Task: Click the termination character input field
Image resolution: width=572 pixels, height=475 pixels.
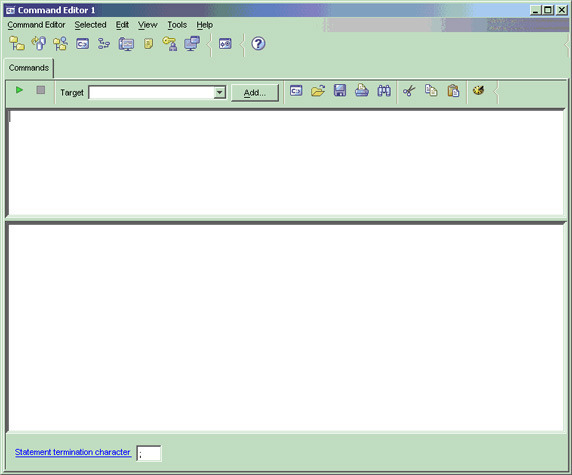Action: click(x=149, y=453)
